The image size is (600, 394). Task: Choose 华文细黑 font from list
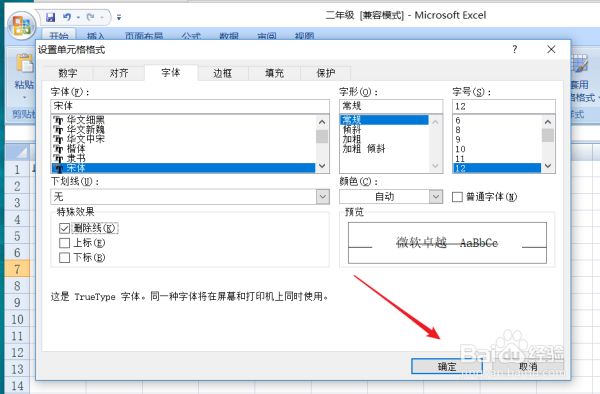(183, 120)
